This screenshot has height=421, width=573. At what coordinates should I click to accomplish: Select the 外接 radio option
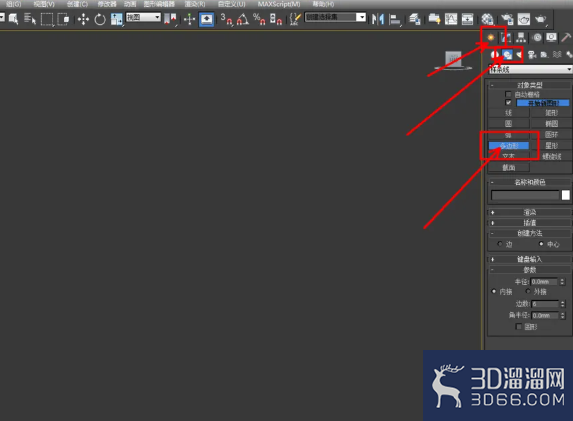click(528, 291)
